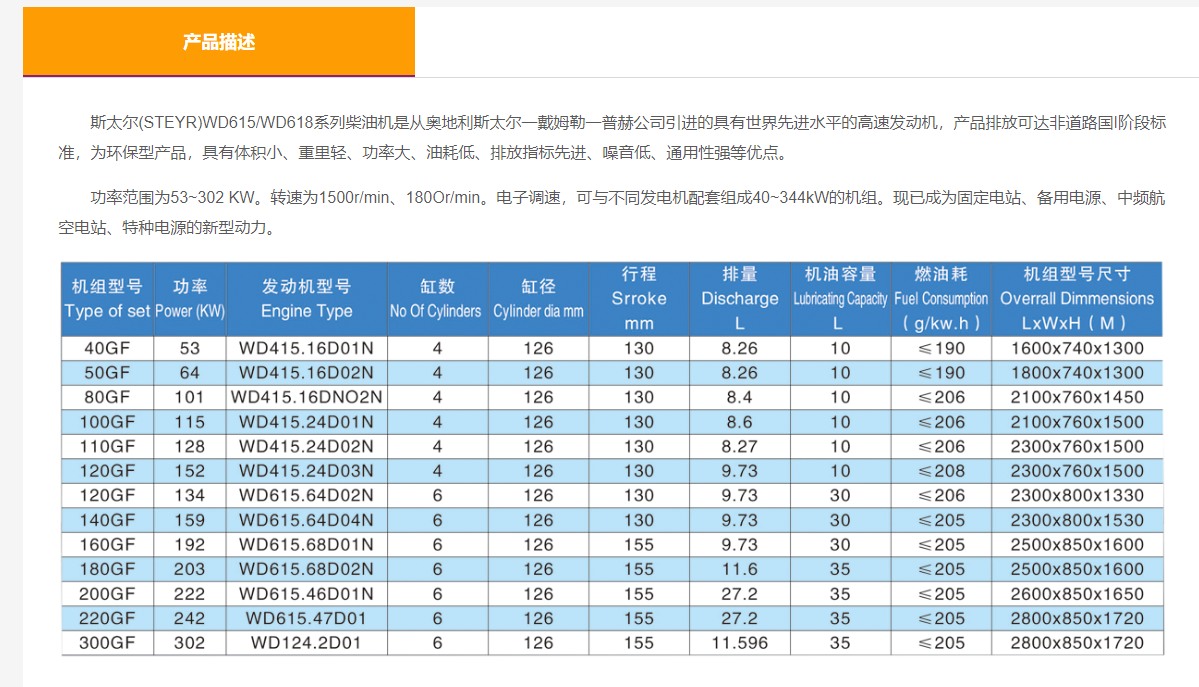Select the 排量 Discharge column header

pos(739,298)
